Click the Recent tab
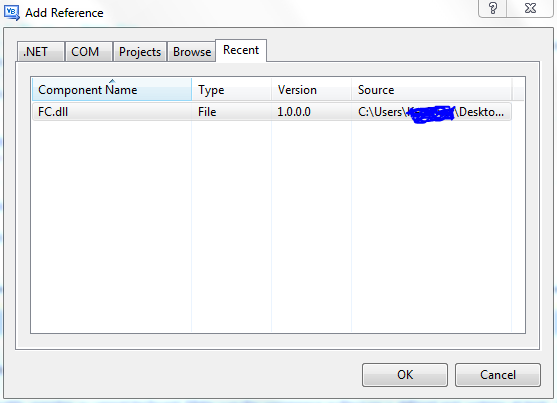The height and width of the screenshot is (403, 557). tap(241, 50)
